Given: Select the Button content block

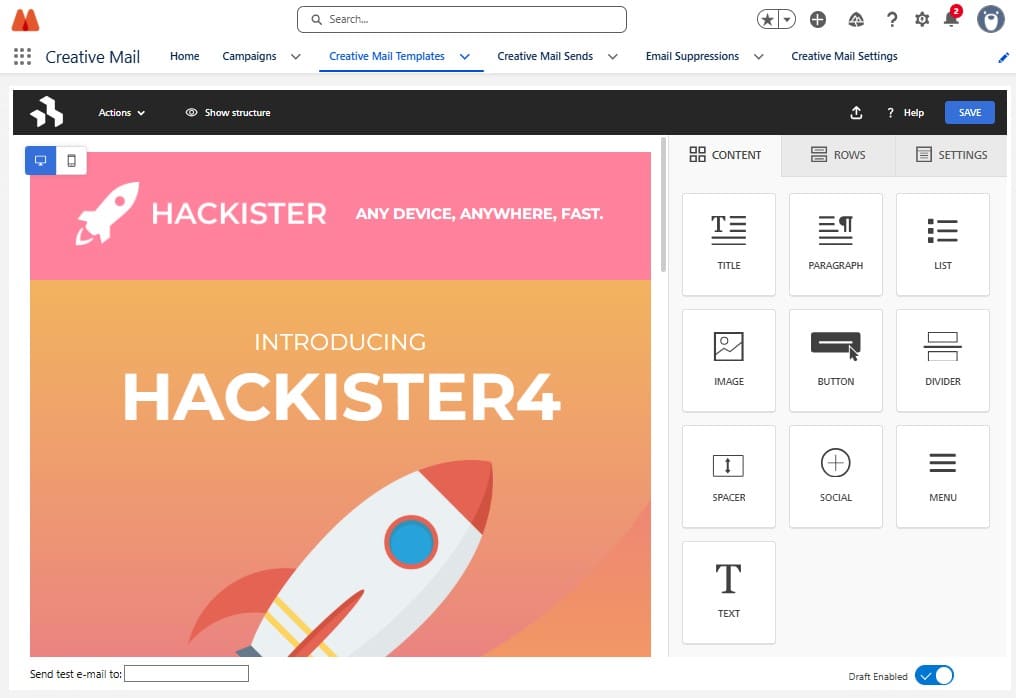Looking at the screenshot, I should tap(835, 360).
